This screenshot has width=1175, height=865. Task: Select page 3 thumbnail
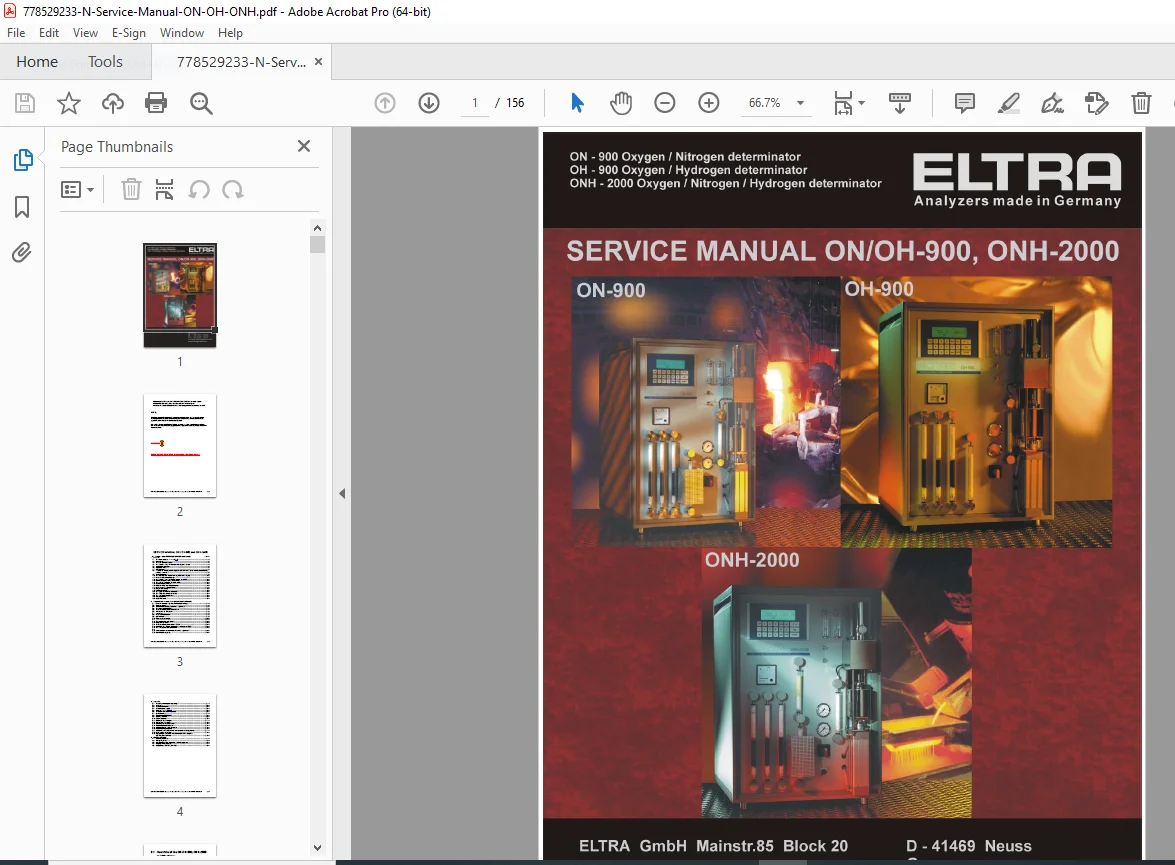coord(180,595)
